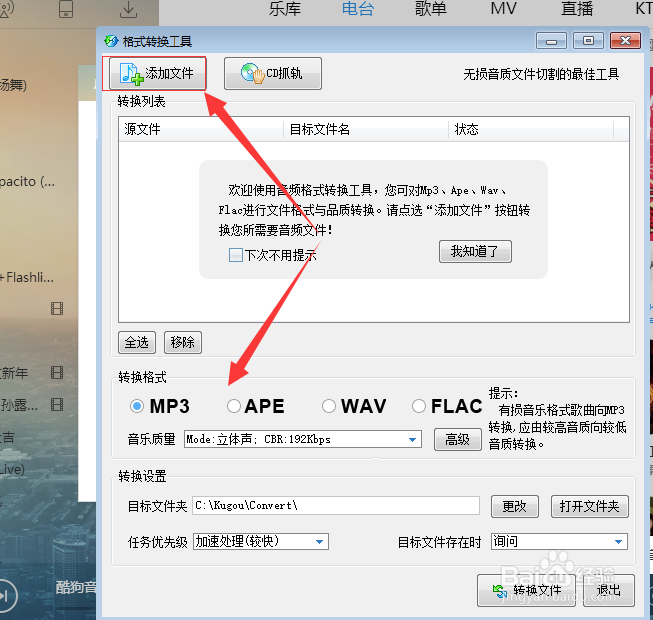Select the FLAC format radio button
The image size is (653, 620).
[x=419, y=406]
